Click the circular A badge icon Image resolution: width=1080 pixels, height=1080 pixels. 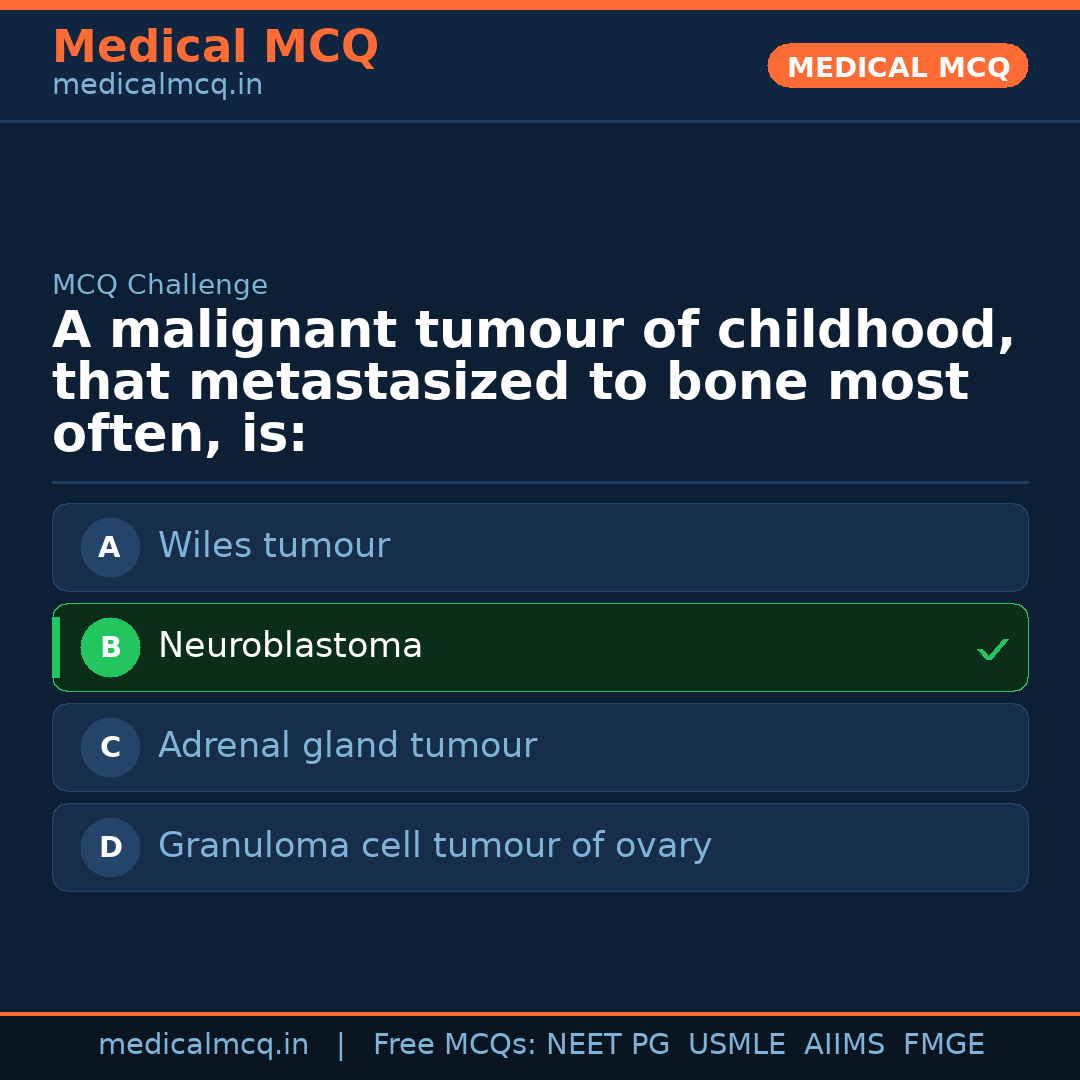pyautogui.click(x=110, y=547)
